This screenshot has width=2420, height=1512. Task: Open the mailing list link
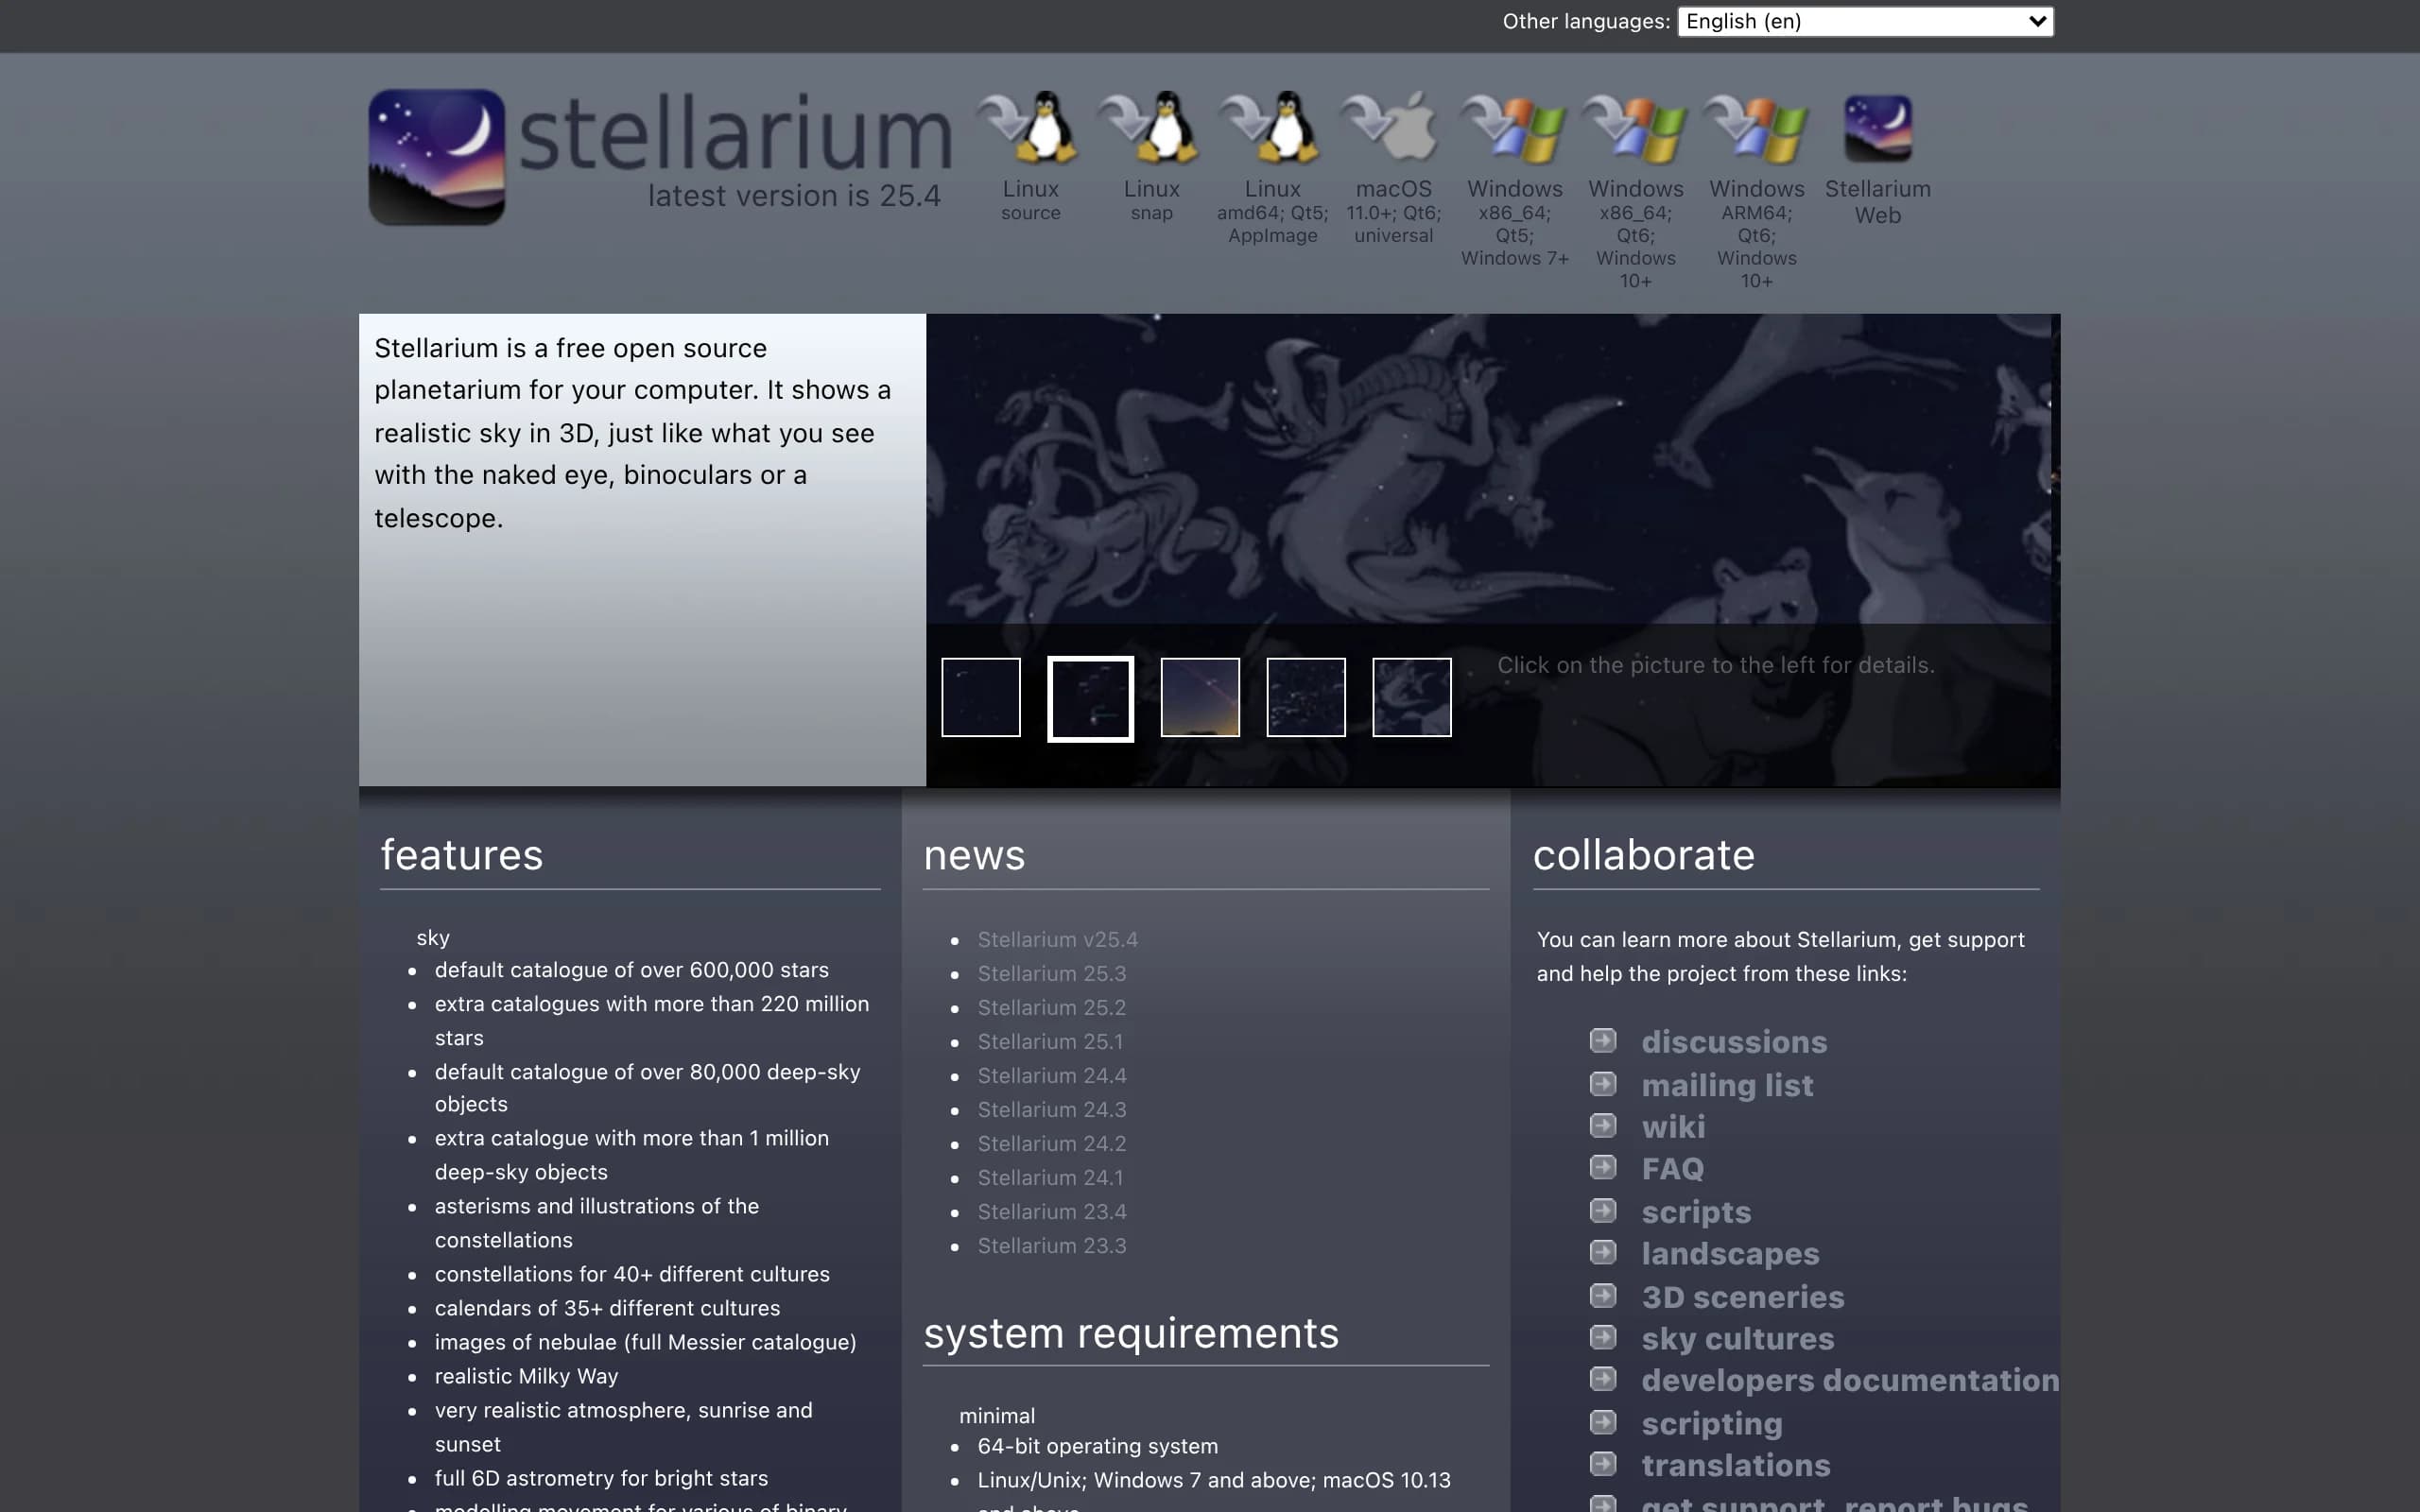click(1727, 1085)
